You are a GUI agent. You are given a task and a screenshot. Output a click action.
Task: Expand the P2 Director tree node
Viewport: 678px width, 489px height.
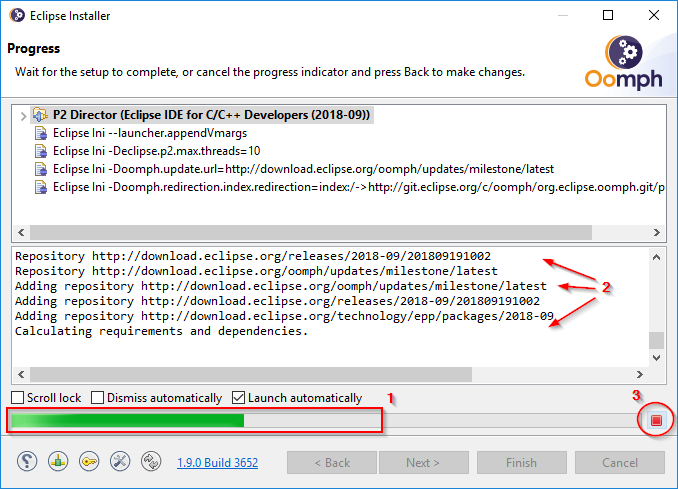(x=23, y=116)
